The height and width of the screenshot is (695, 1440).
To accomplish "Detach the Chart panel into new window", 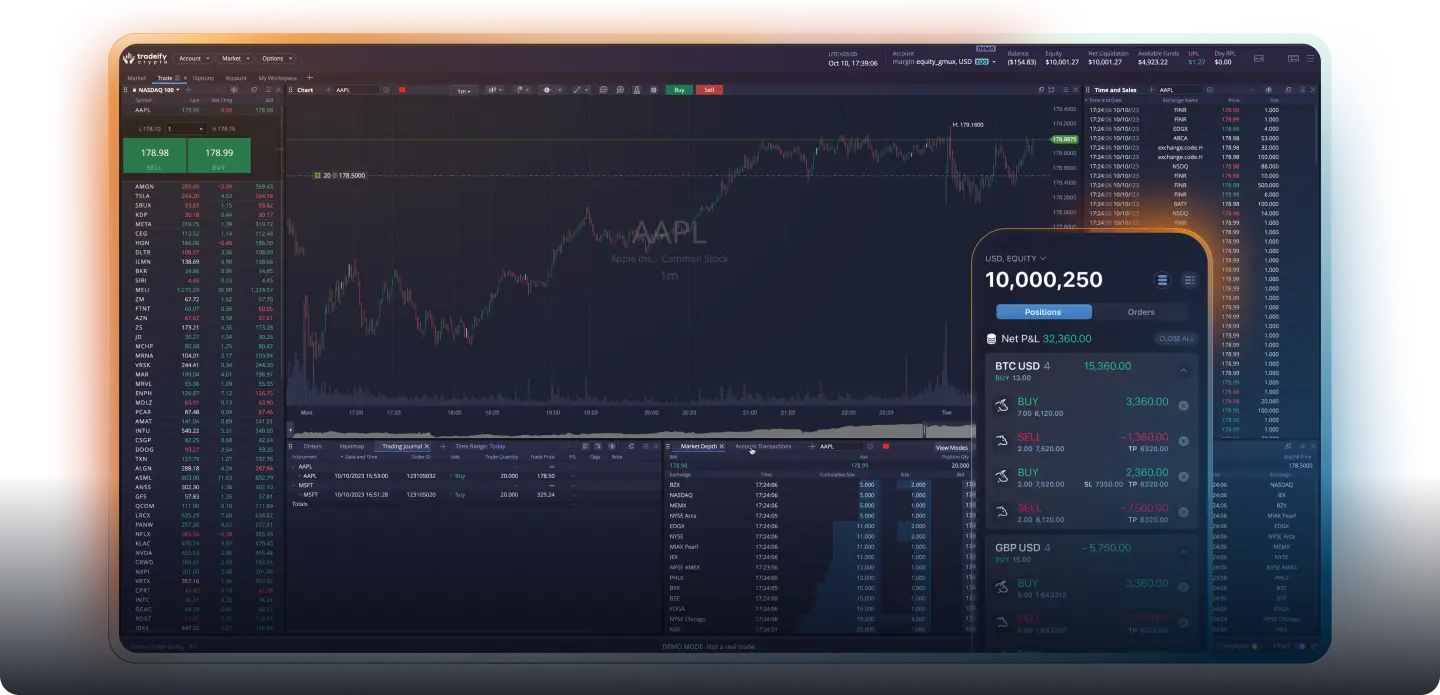I will click(x=1041, y=90).
